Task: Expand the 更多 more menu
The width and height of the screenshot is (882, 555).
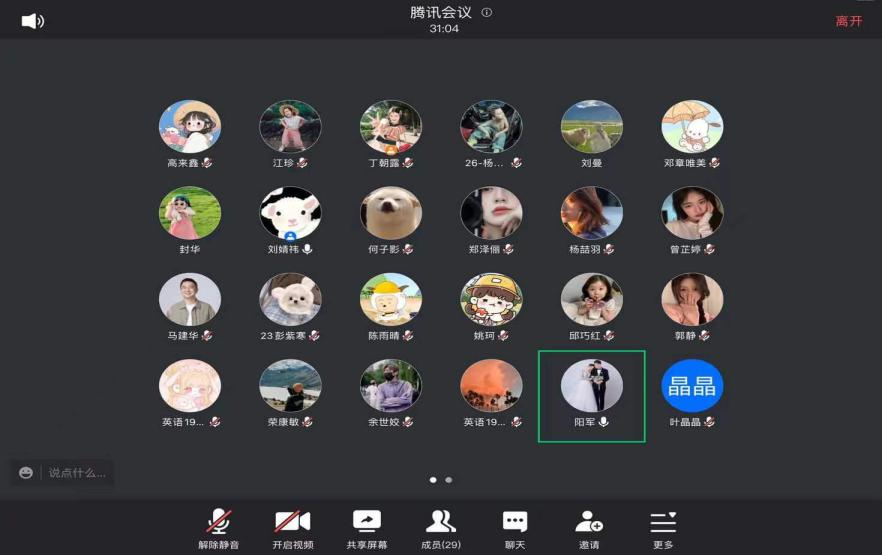Action: (x=663, y=521)
